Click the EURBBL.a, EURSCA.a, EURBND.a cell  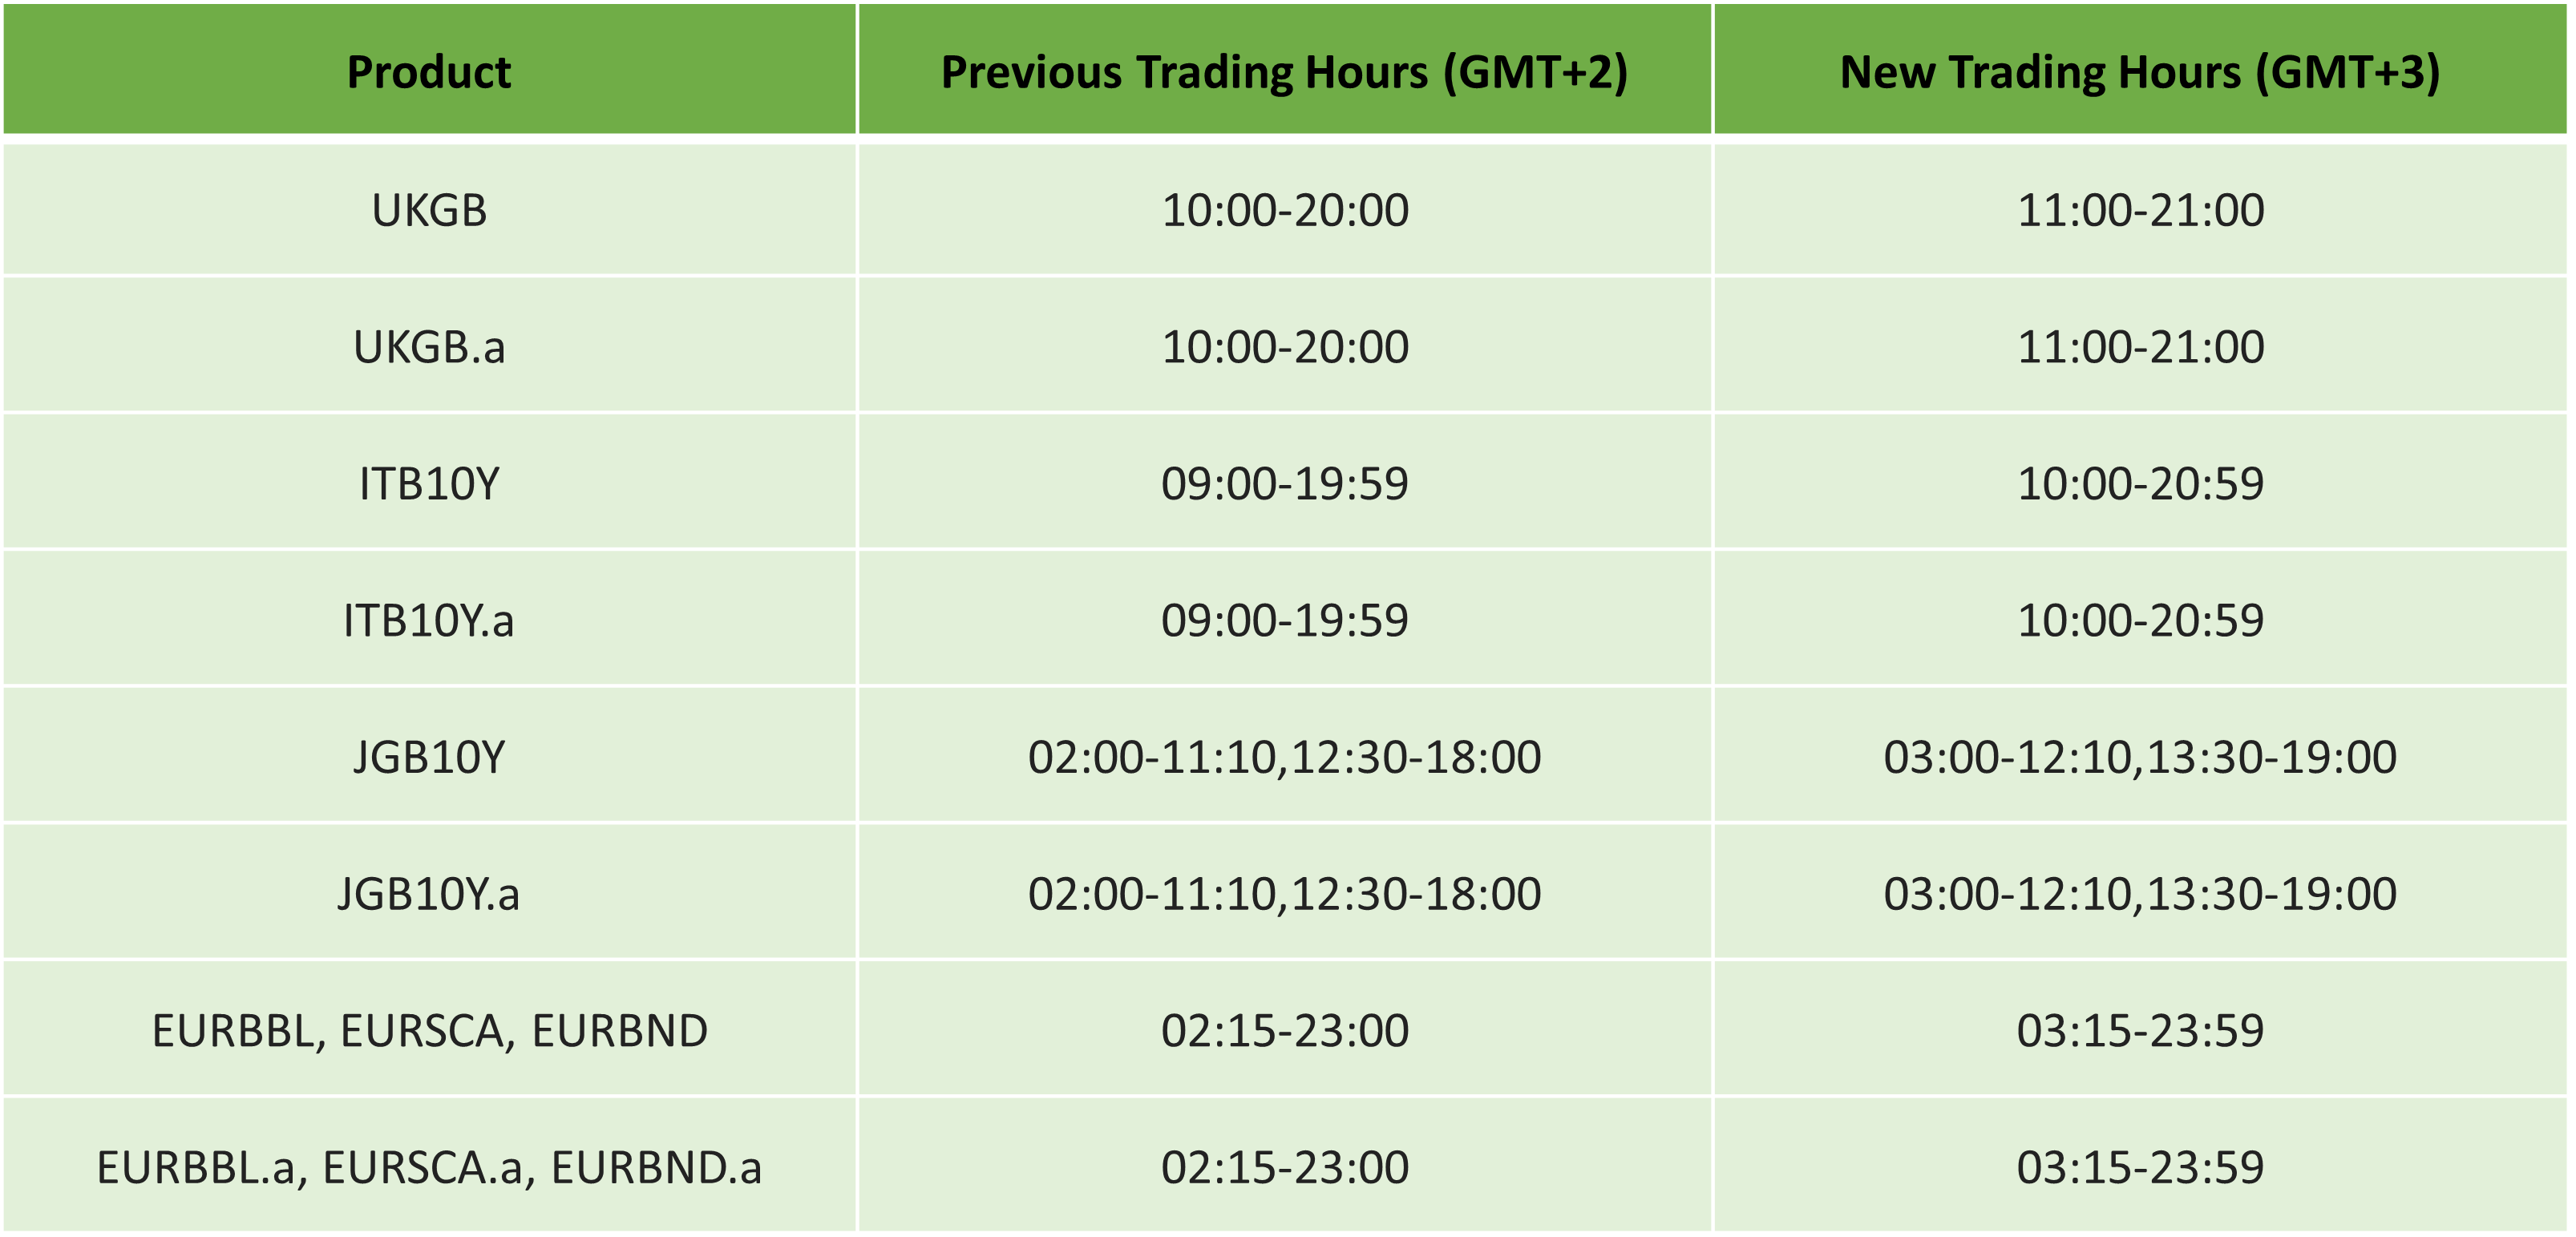click(429, 1167)
